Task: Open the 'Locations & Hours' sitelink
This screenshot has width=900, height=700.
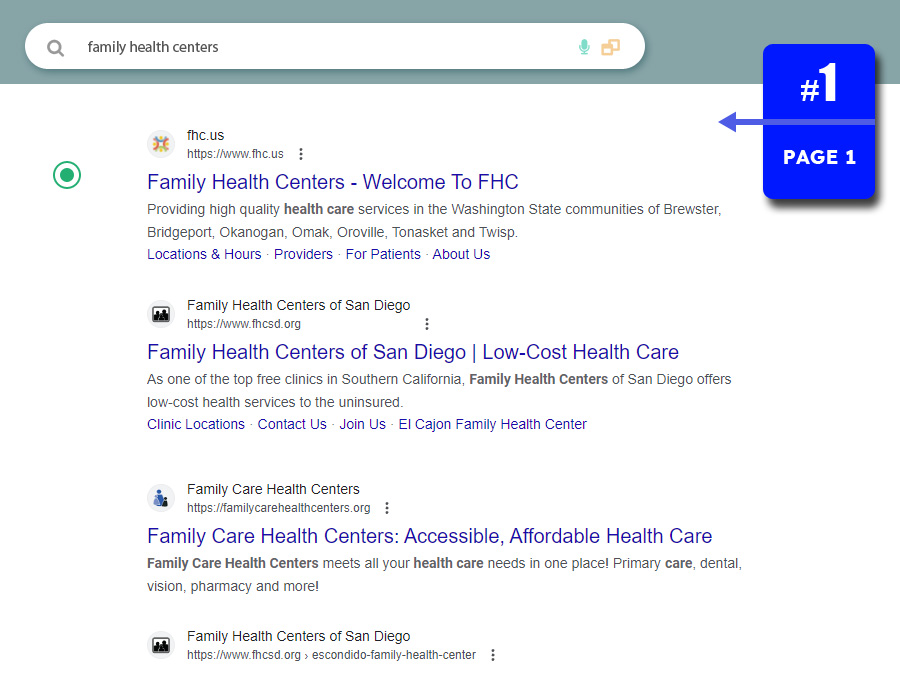Action: tap(204, 254)
